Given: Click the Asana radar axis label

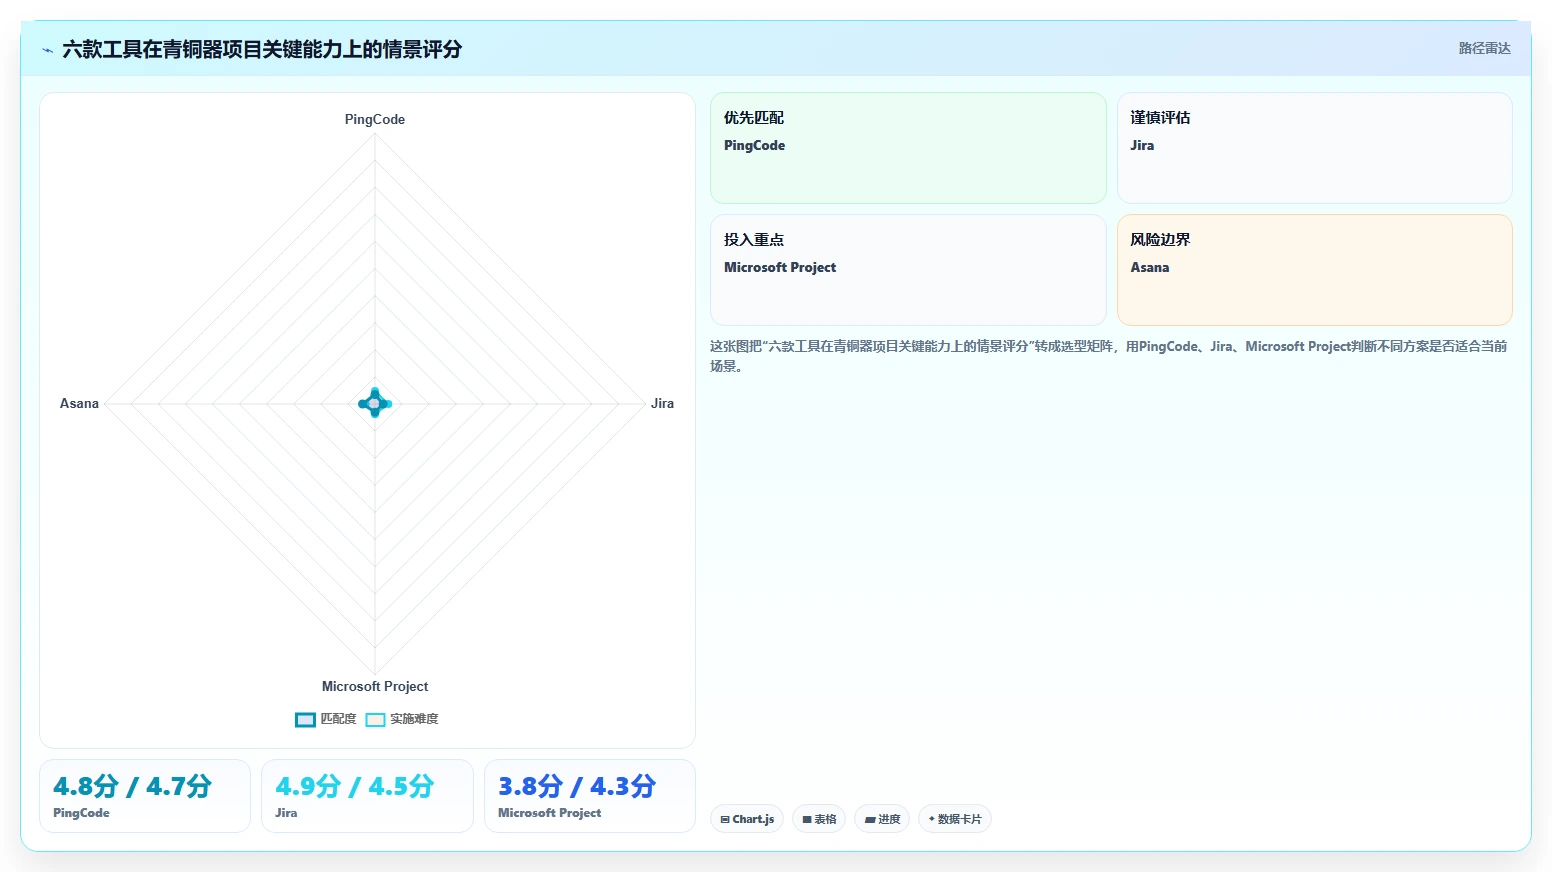Looking at the screenshot, I should pos(79,403).
